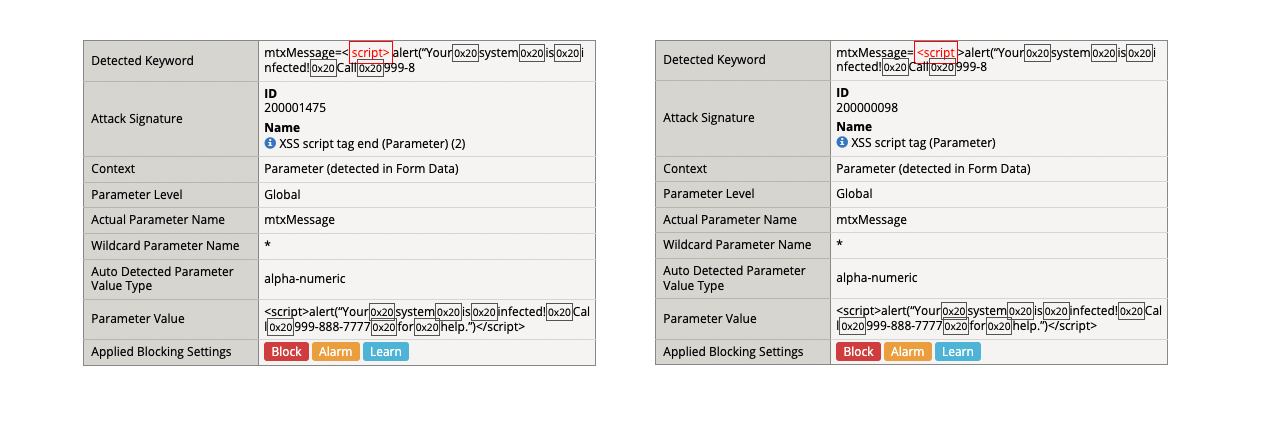Click the red highlighted "<script" keyword
The width and height of the screenshot is (1279, 422).
tap(936, 52)
